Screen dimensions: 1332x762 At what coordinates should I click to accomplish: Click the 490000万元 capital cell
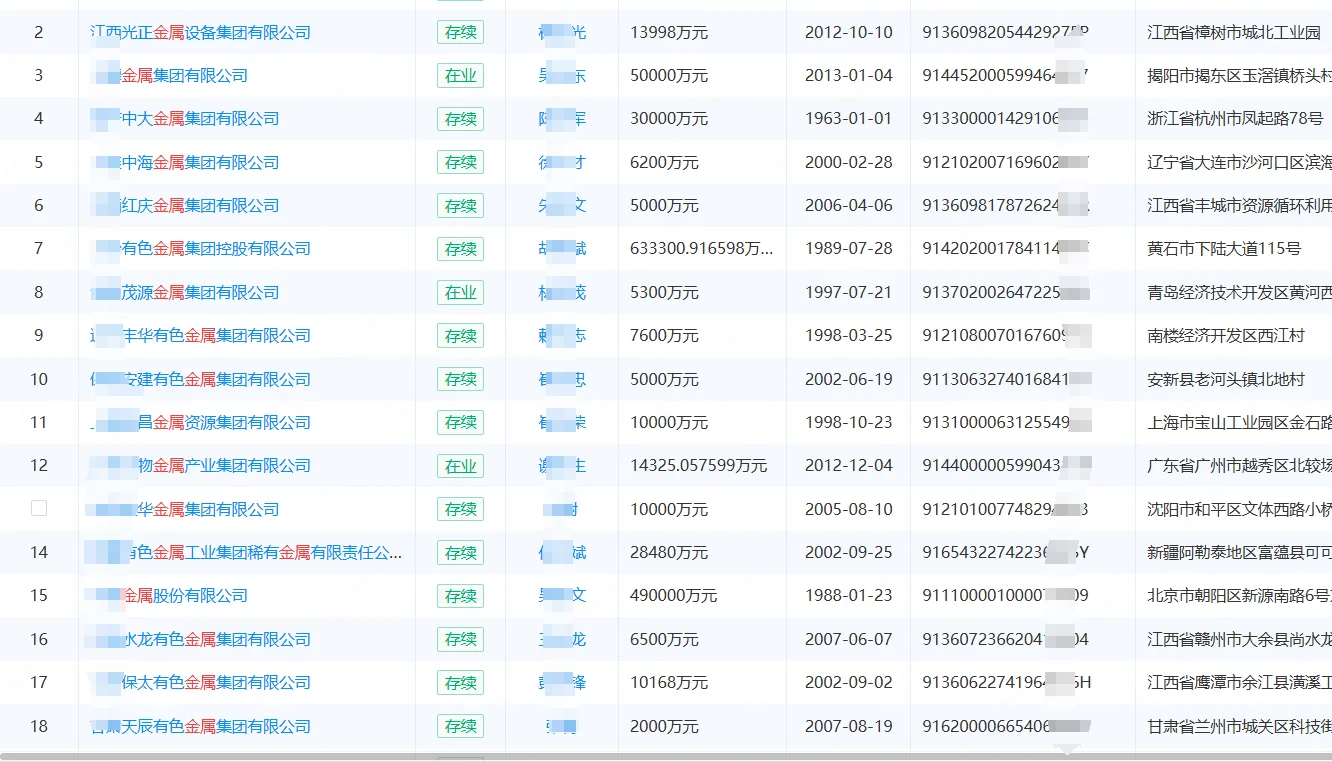[674, 595]
